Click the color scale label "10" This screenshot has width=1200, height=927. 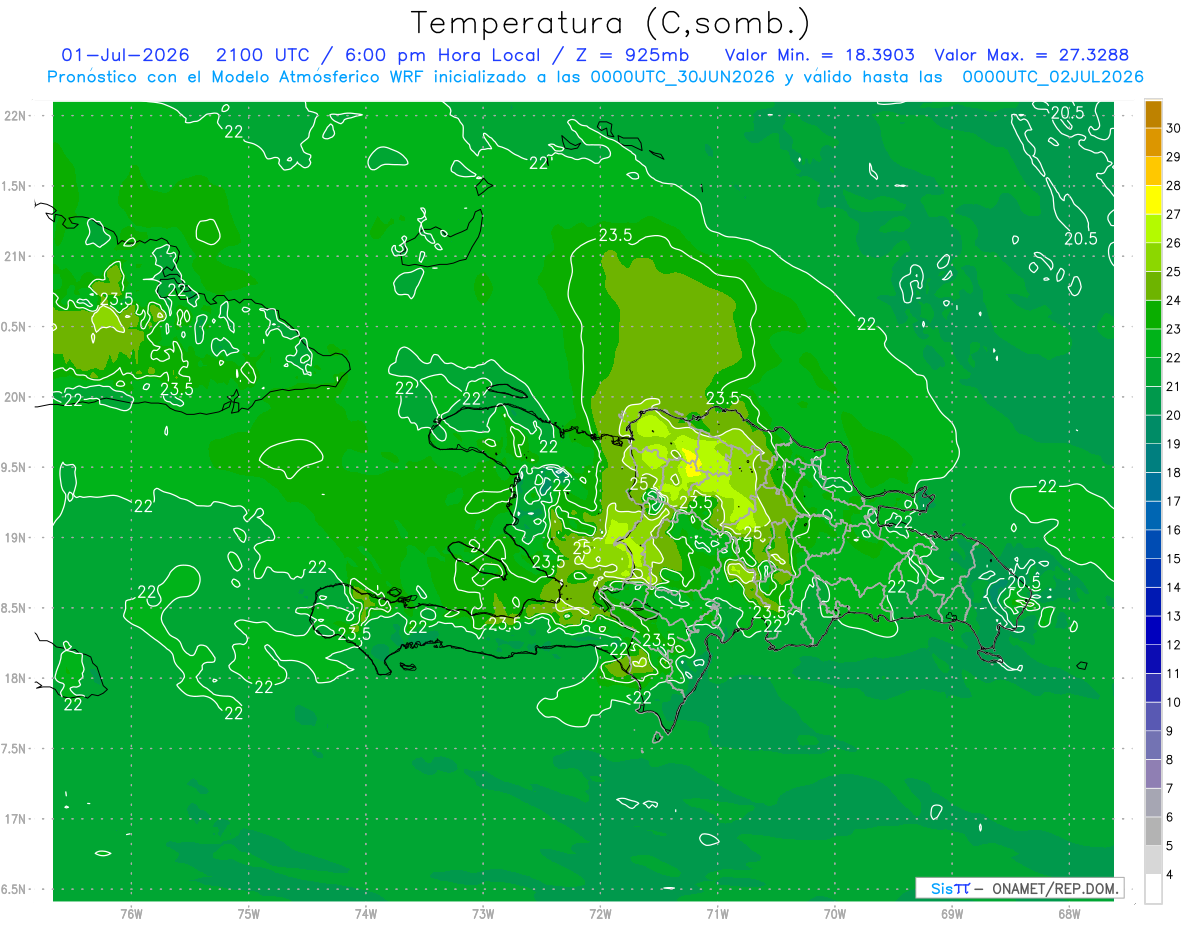1174,702
